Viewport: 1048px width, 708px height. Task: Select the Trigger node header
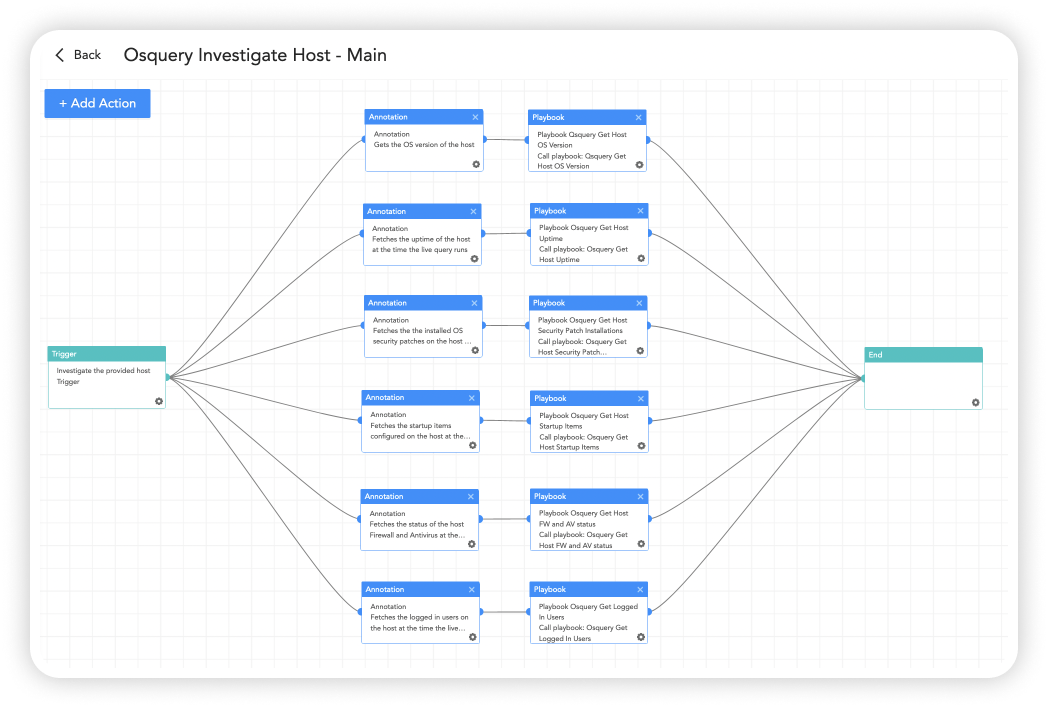click(x=107, y=354)
